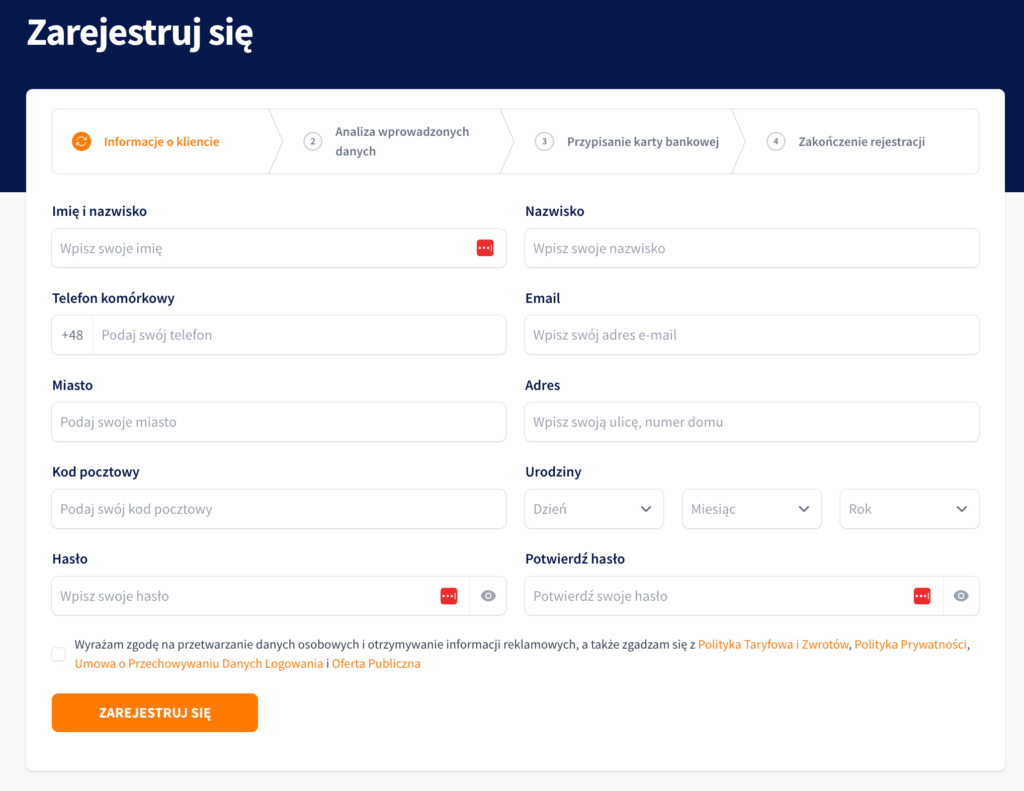This screenshot has width=1024, height=791.
Task: Go to Przypisanie karty bankowej step
Action: click(642, 142)
